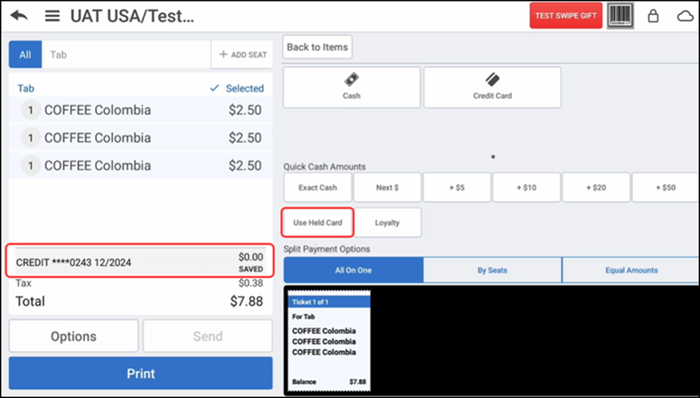The height and width of the screenshot is (398, 700).
Task: Select the third COFFEE Colombia item row
Action: [141, 166]
